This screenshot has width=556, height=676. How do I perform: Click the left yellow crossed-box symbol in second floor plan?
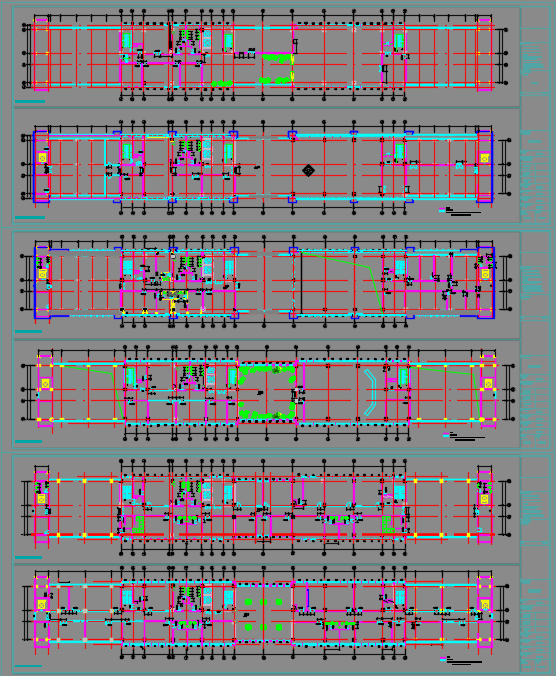click(42, 158)
